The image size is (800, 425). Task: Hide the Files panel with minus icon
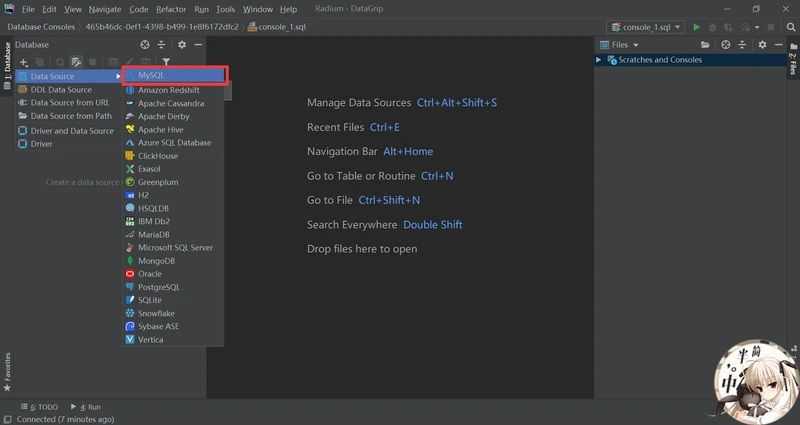[x=779, y=45]
